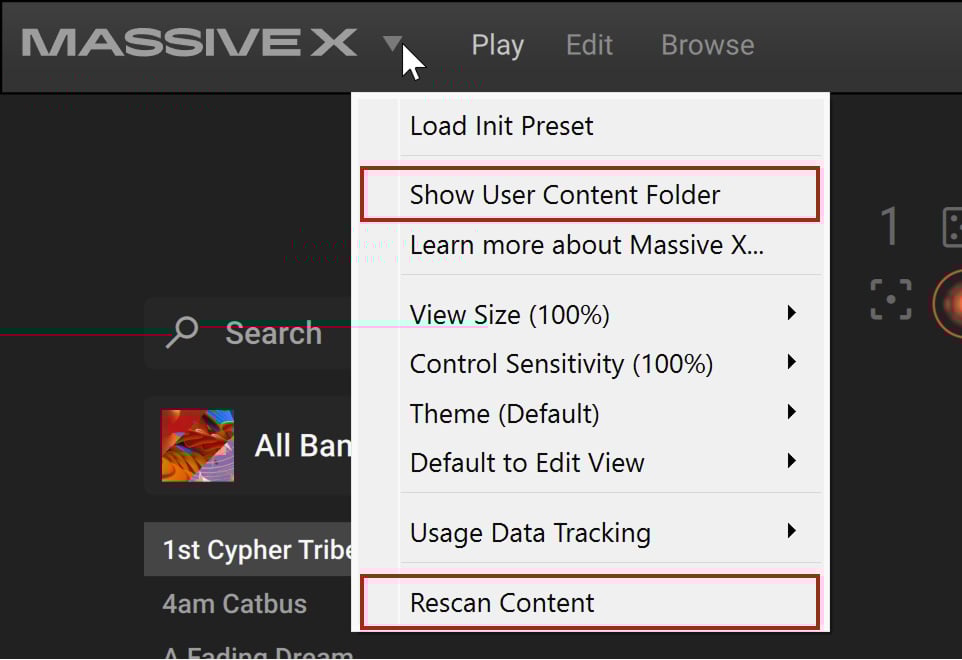Select the All Banks artwork thumbnail
This screenshot has width=962, height=660.
point(198,445)
